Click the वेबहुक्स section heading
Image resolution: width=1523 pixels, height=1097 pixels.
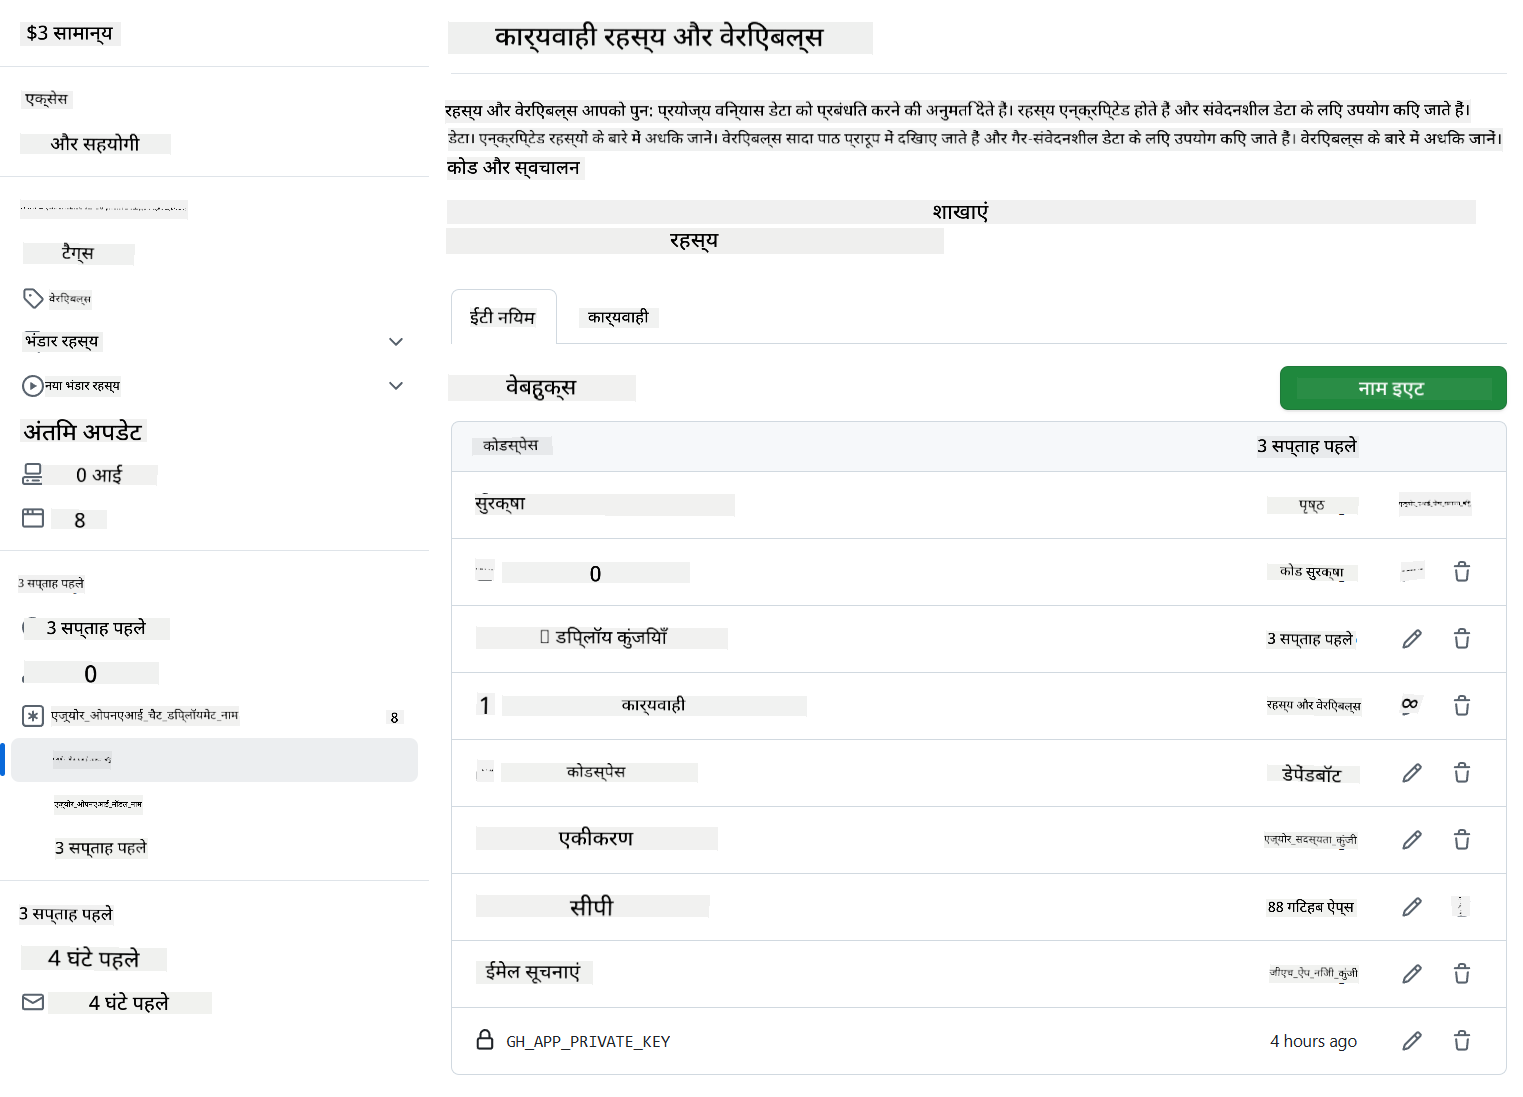tap(541, 388)
